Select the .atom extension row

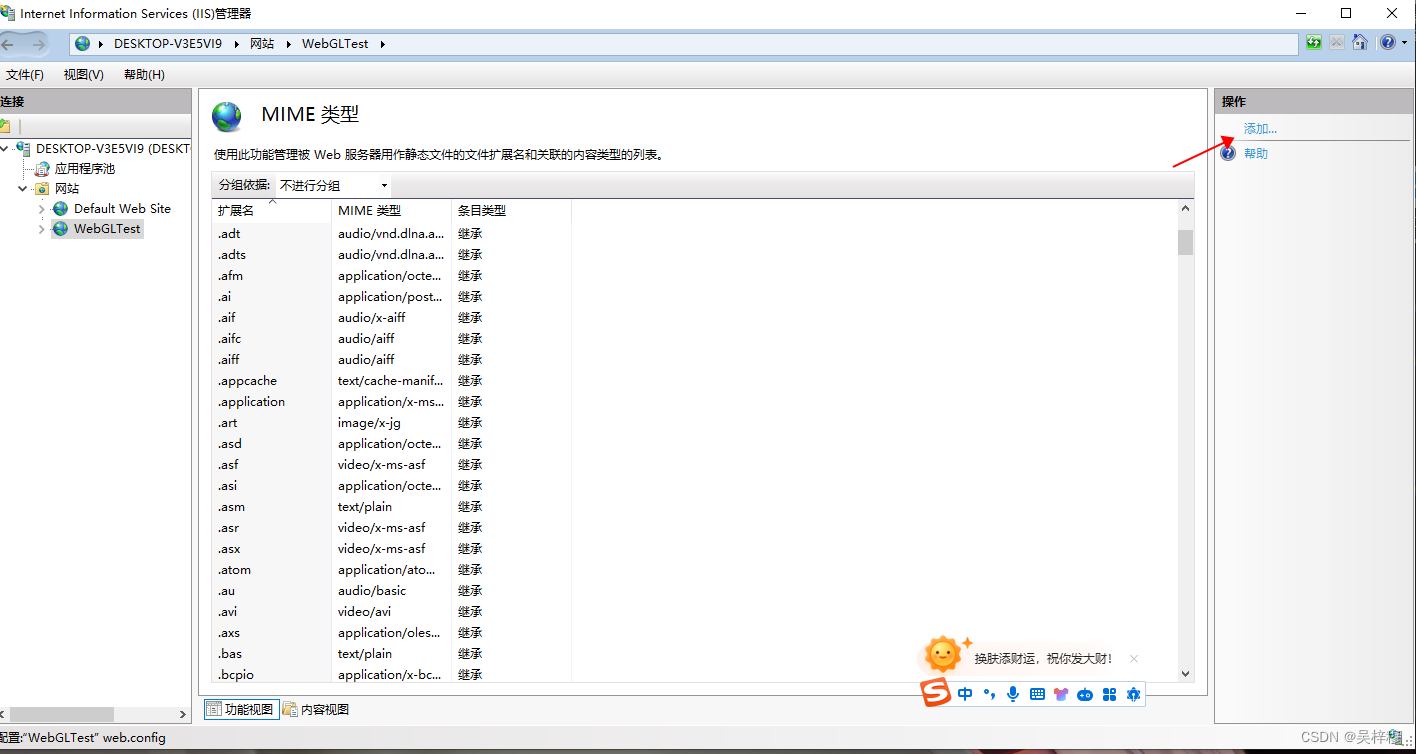coord(391,570)
